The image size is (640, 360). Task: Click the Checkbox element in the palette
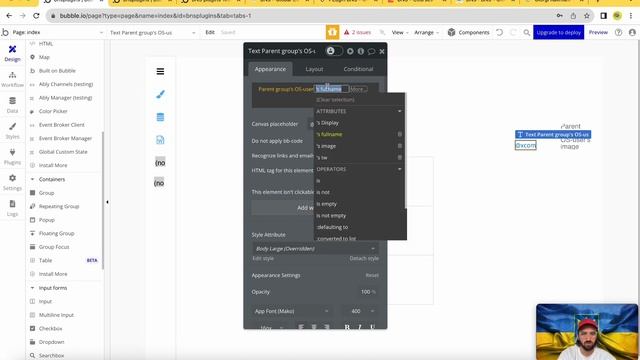coord(51,329)
